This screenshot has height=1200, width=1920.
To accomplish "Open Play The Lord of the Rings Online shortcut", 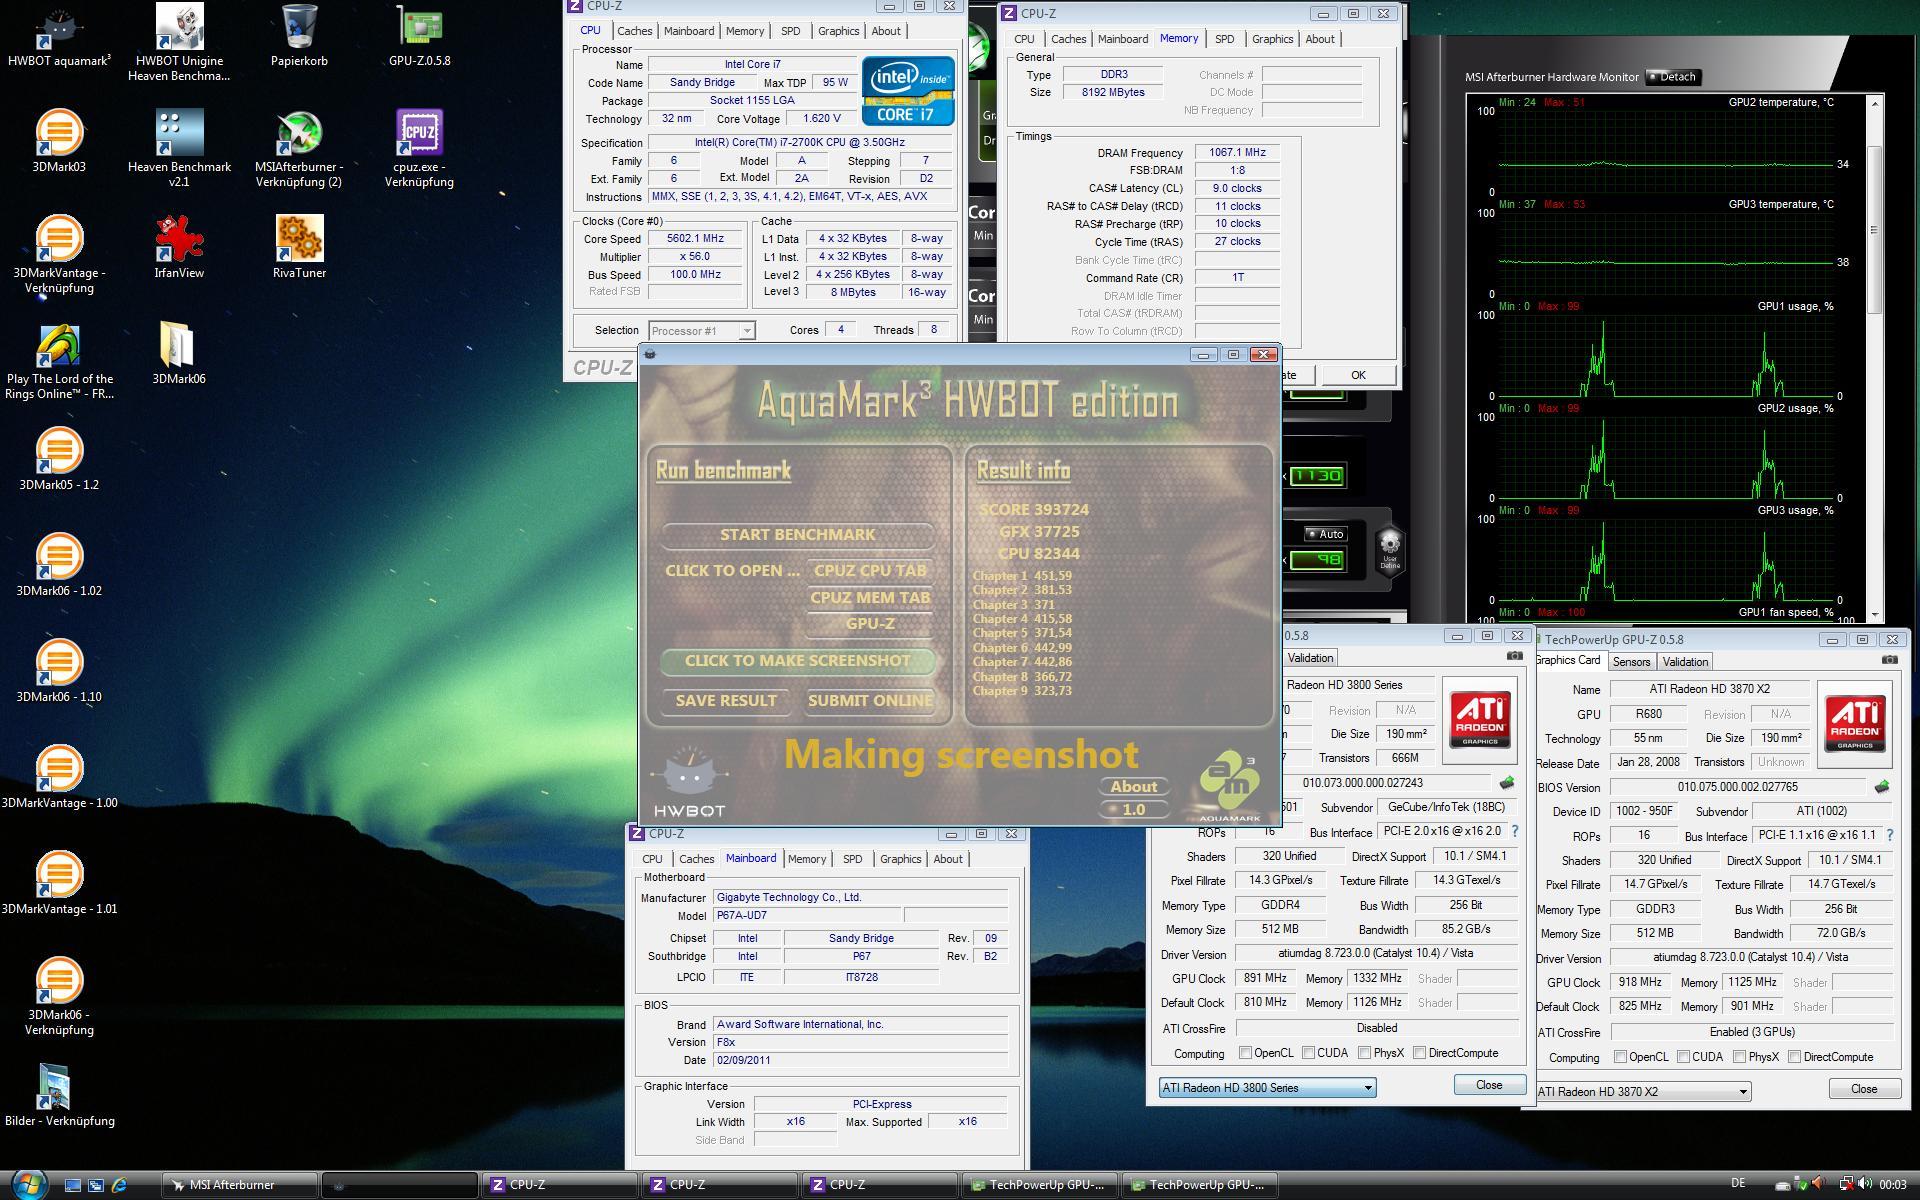I will click(x=59, y=360).
